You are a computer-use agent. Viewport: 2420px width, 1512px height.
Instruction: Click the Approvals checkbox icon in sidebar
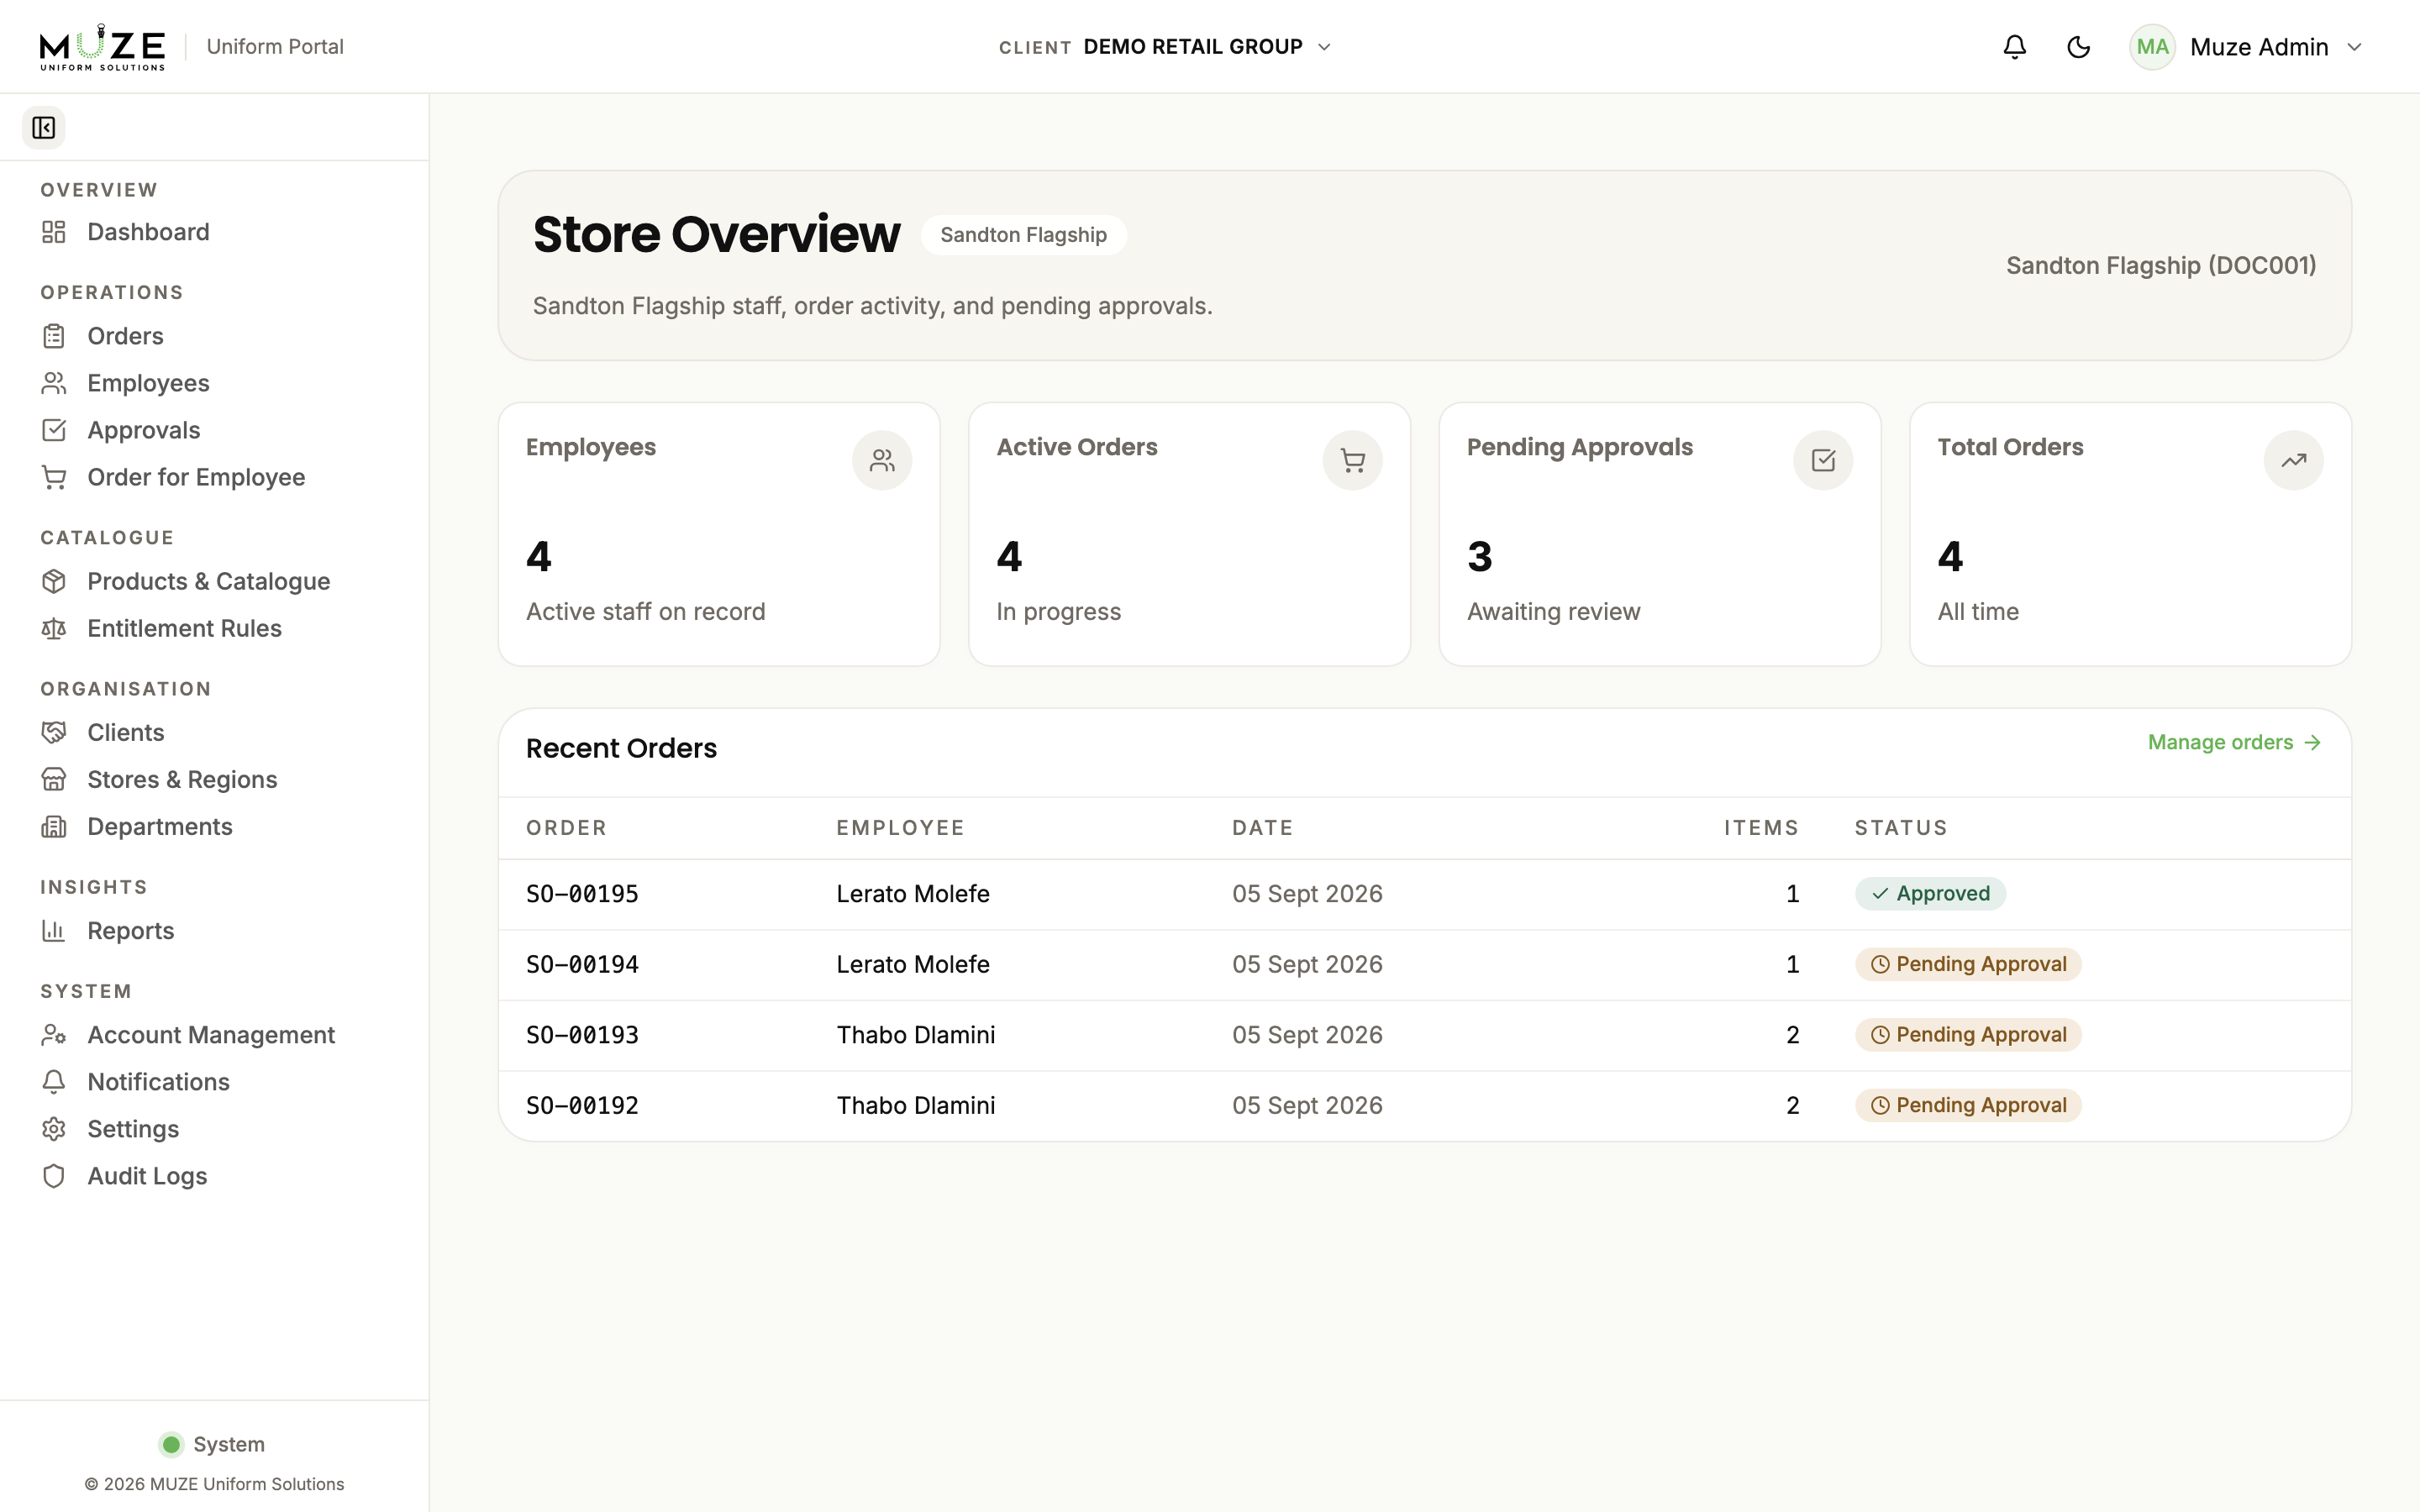(x=54, y=430)
